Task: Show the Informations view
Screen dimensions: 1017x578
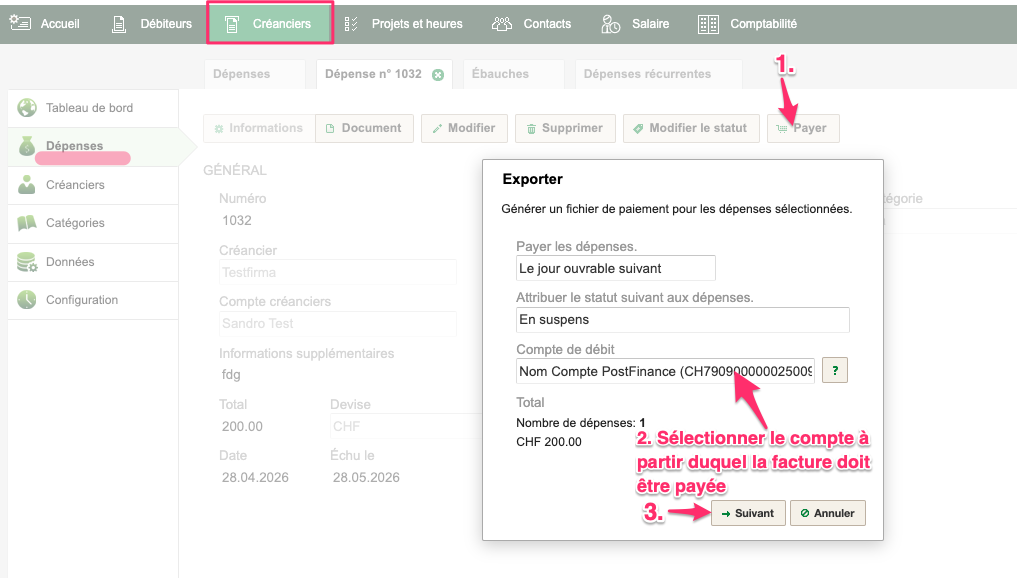Action: (x=259, y=128)
